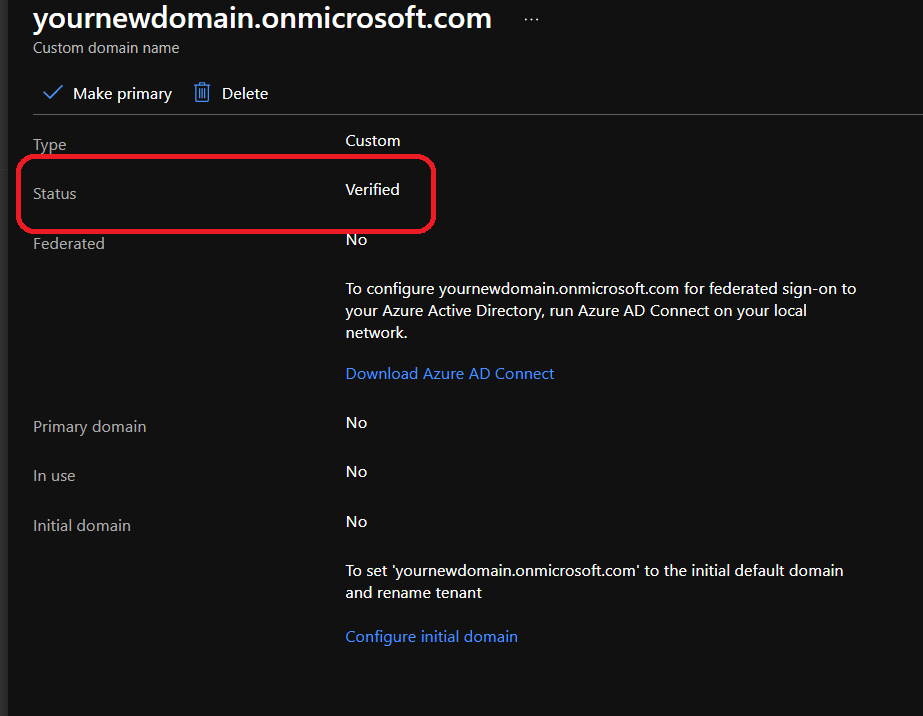Image resolution: width=923 pixels, height=716 pixels.
Task: Click the Make primary checkmark icon
Action: (52, 93)
